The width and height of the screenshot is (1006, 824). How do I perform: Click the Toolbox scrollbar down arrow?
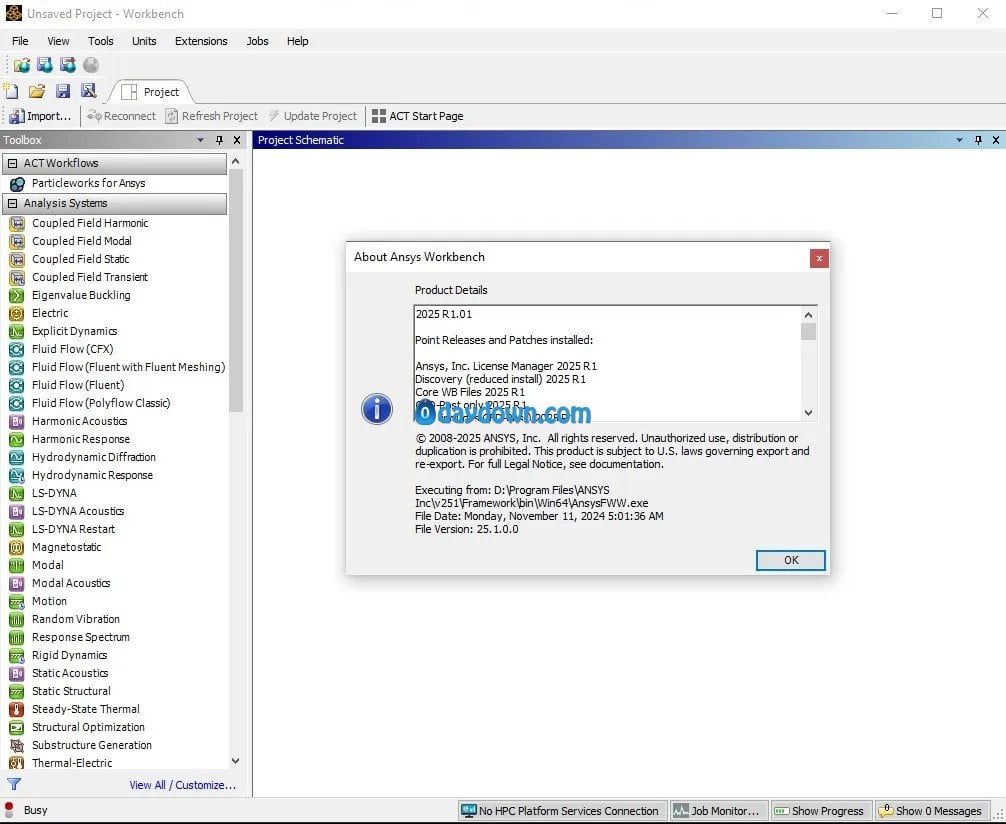point(235,761)
